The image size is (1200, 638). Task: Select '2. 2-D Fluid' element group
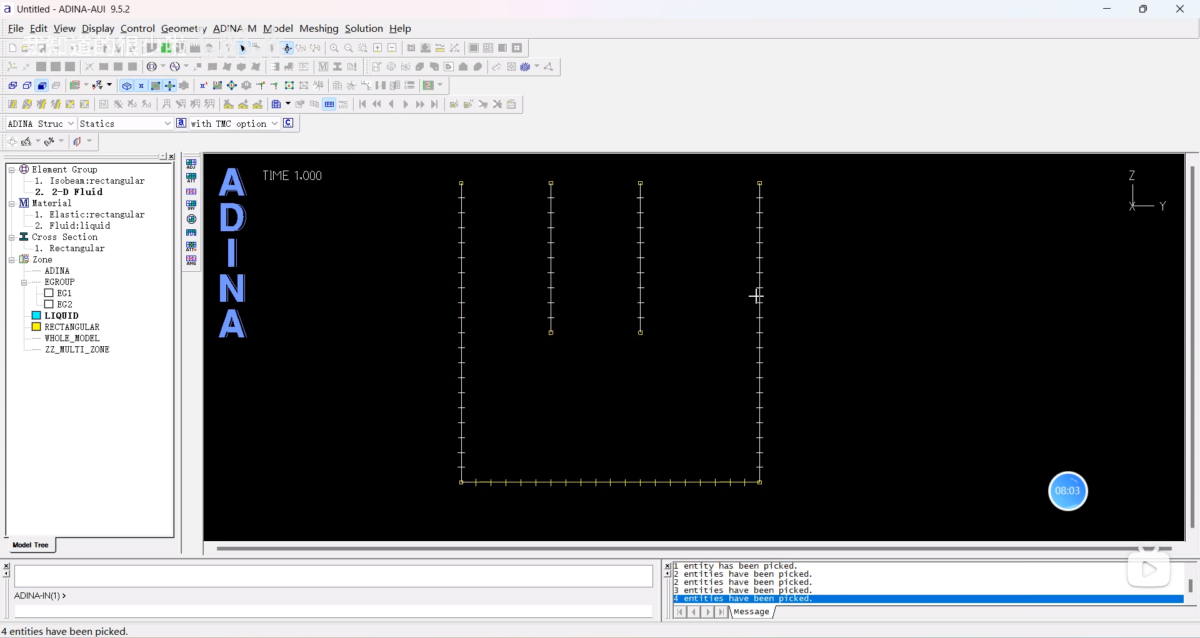68,192
